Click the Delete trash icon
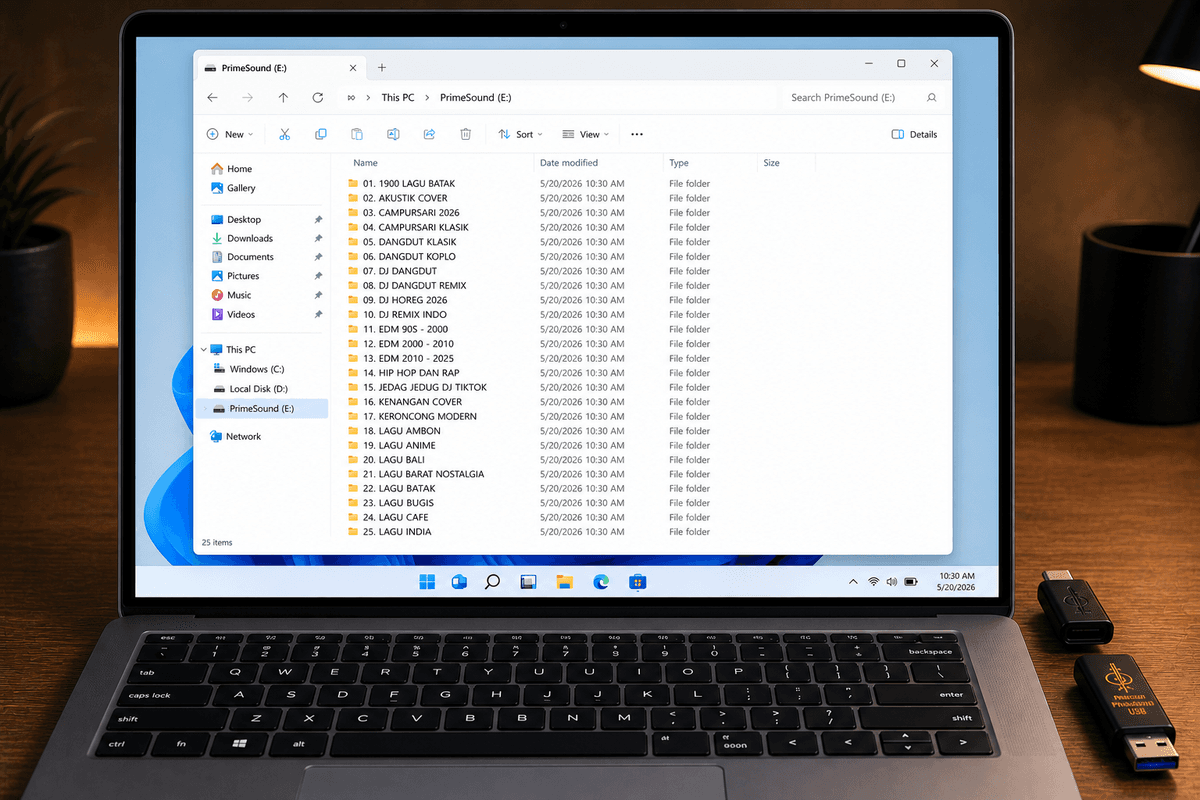 pos(465,134)
